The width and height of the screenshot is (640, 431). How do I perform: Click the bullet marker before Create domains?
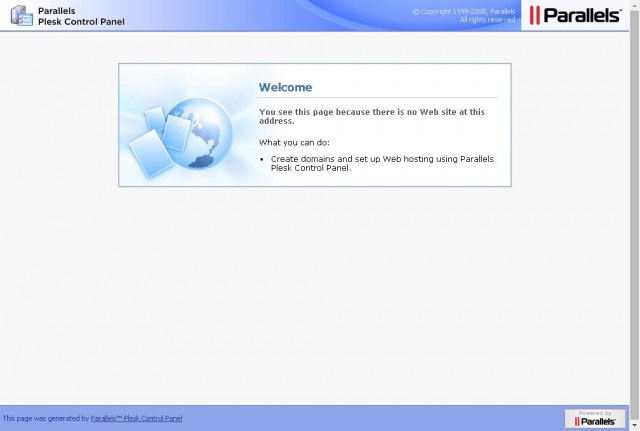(x=262, y=159)
